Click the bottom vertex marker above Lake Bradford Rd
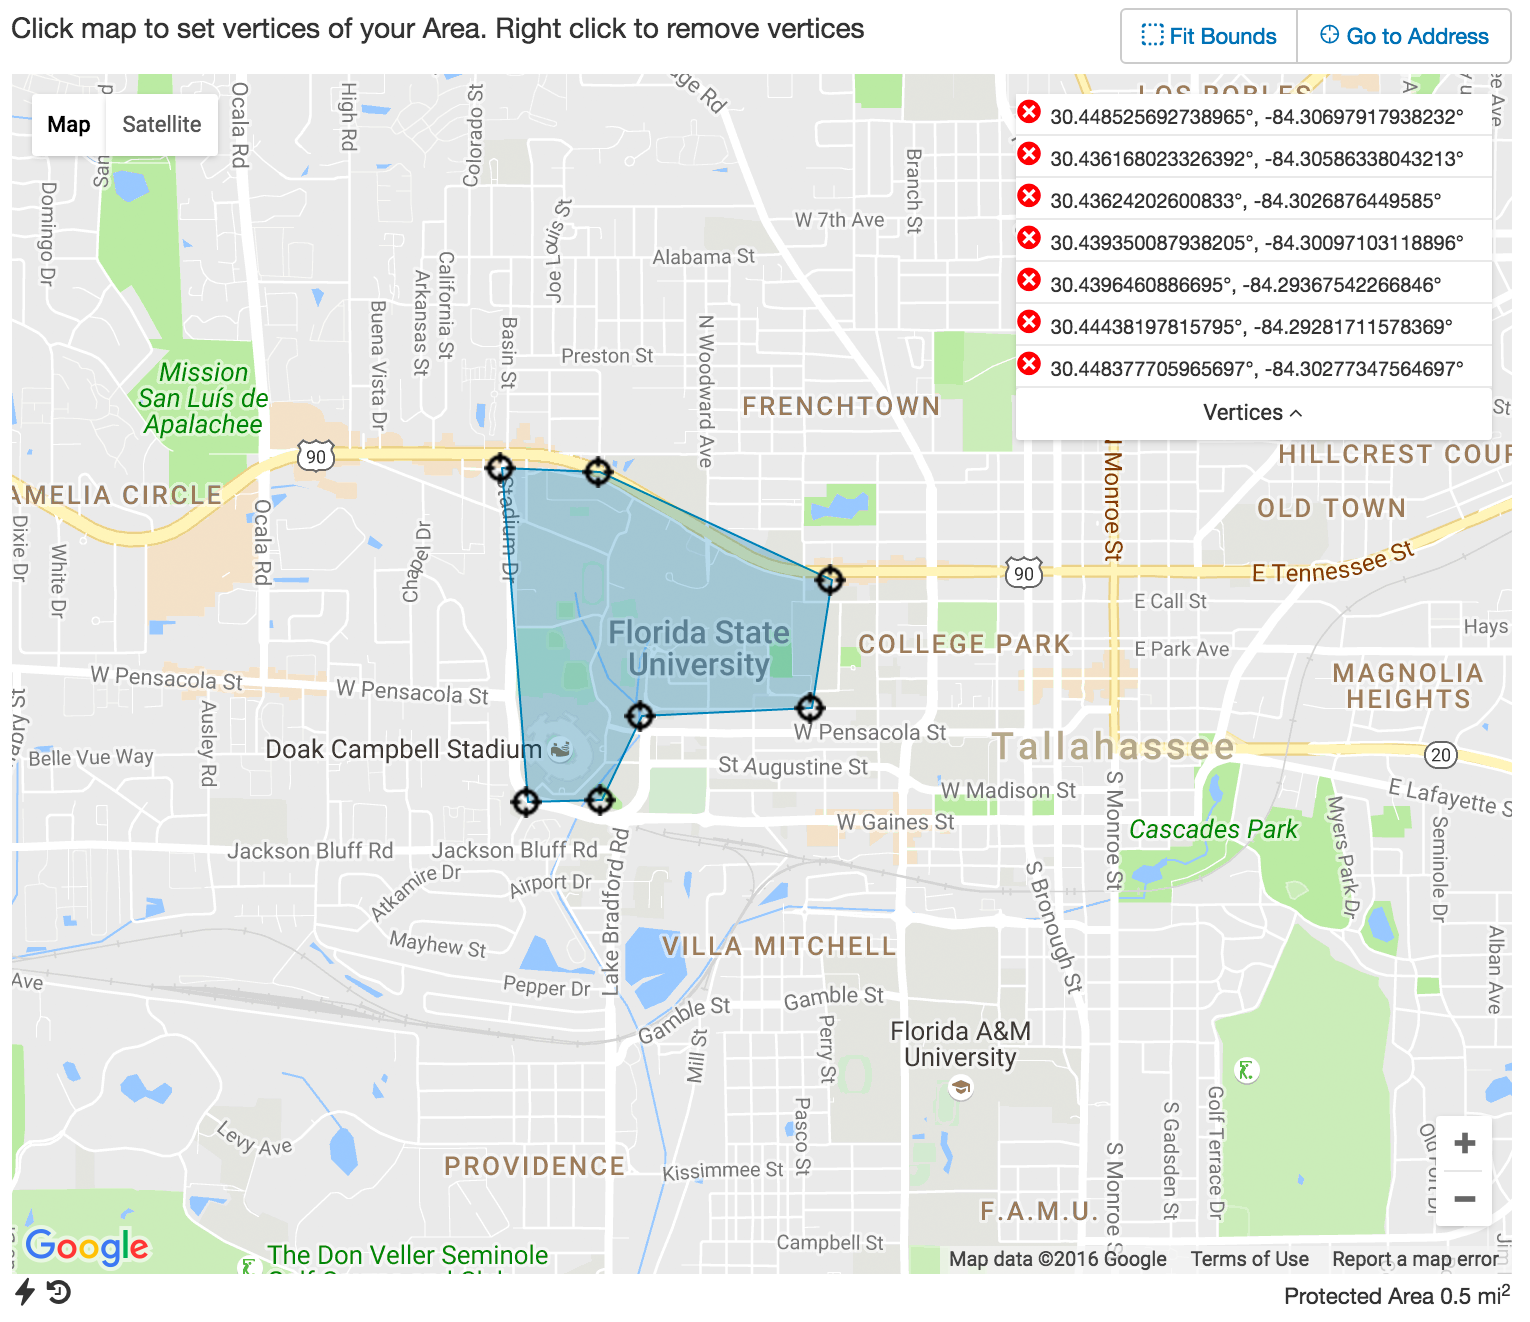The image size is (1530, 1322). [599, 800]
